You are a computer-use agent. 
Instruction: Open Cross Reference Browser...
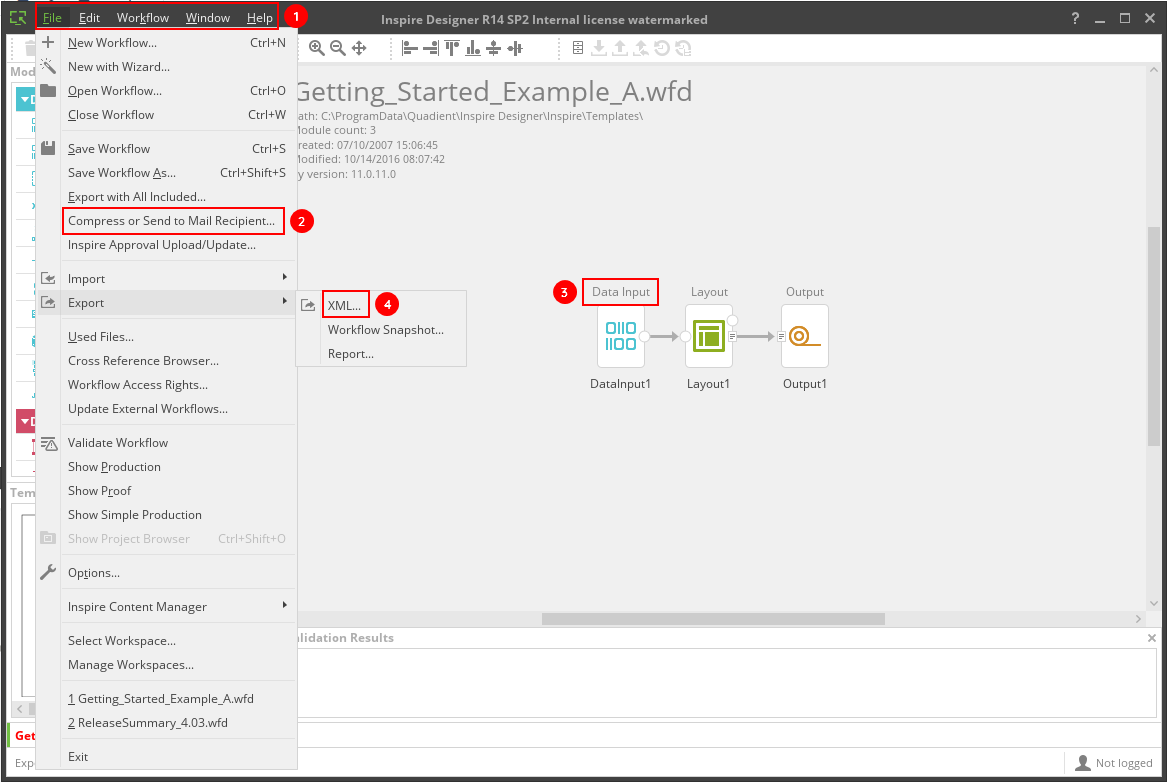pos(167,361)
